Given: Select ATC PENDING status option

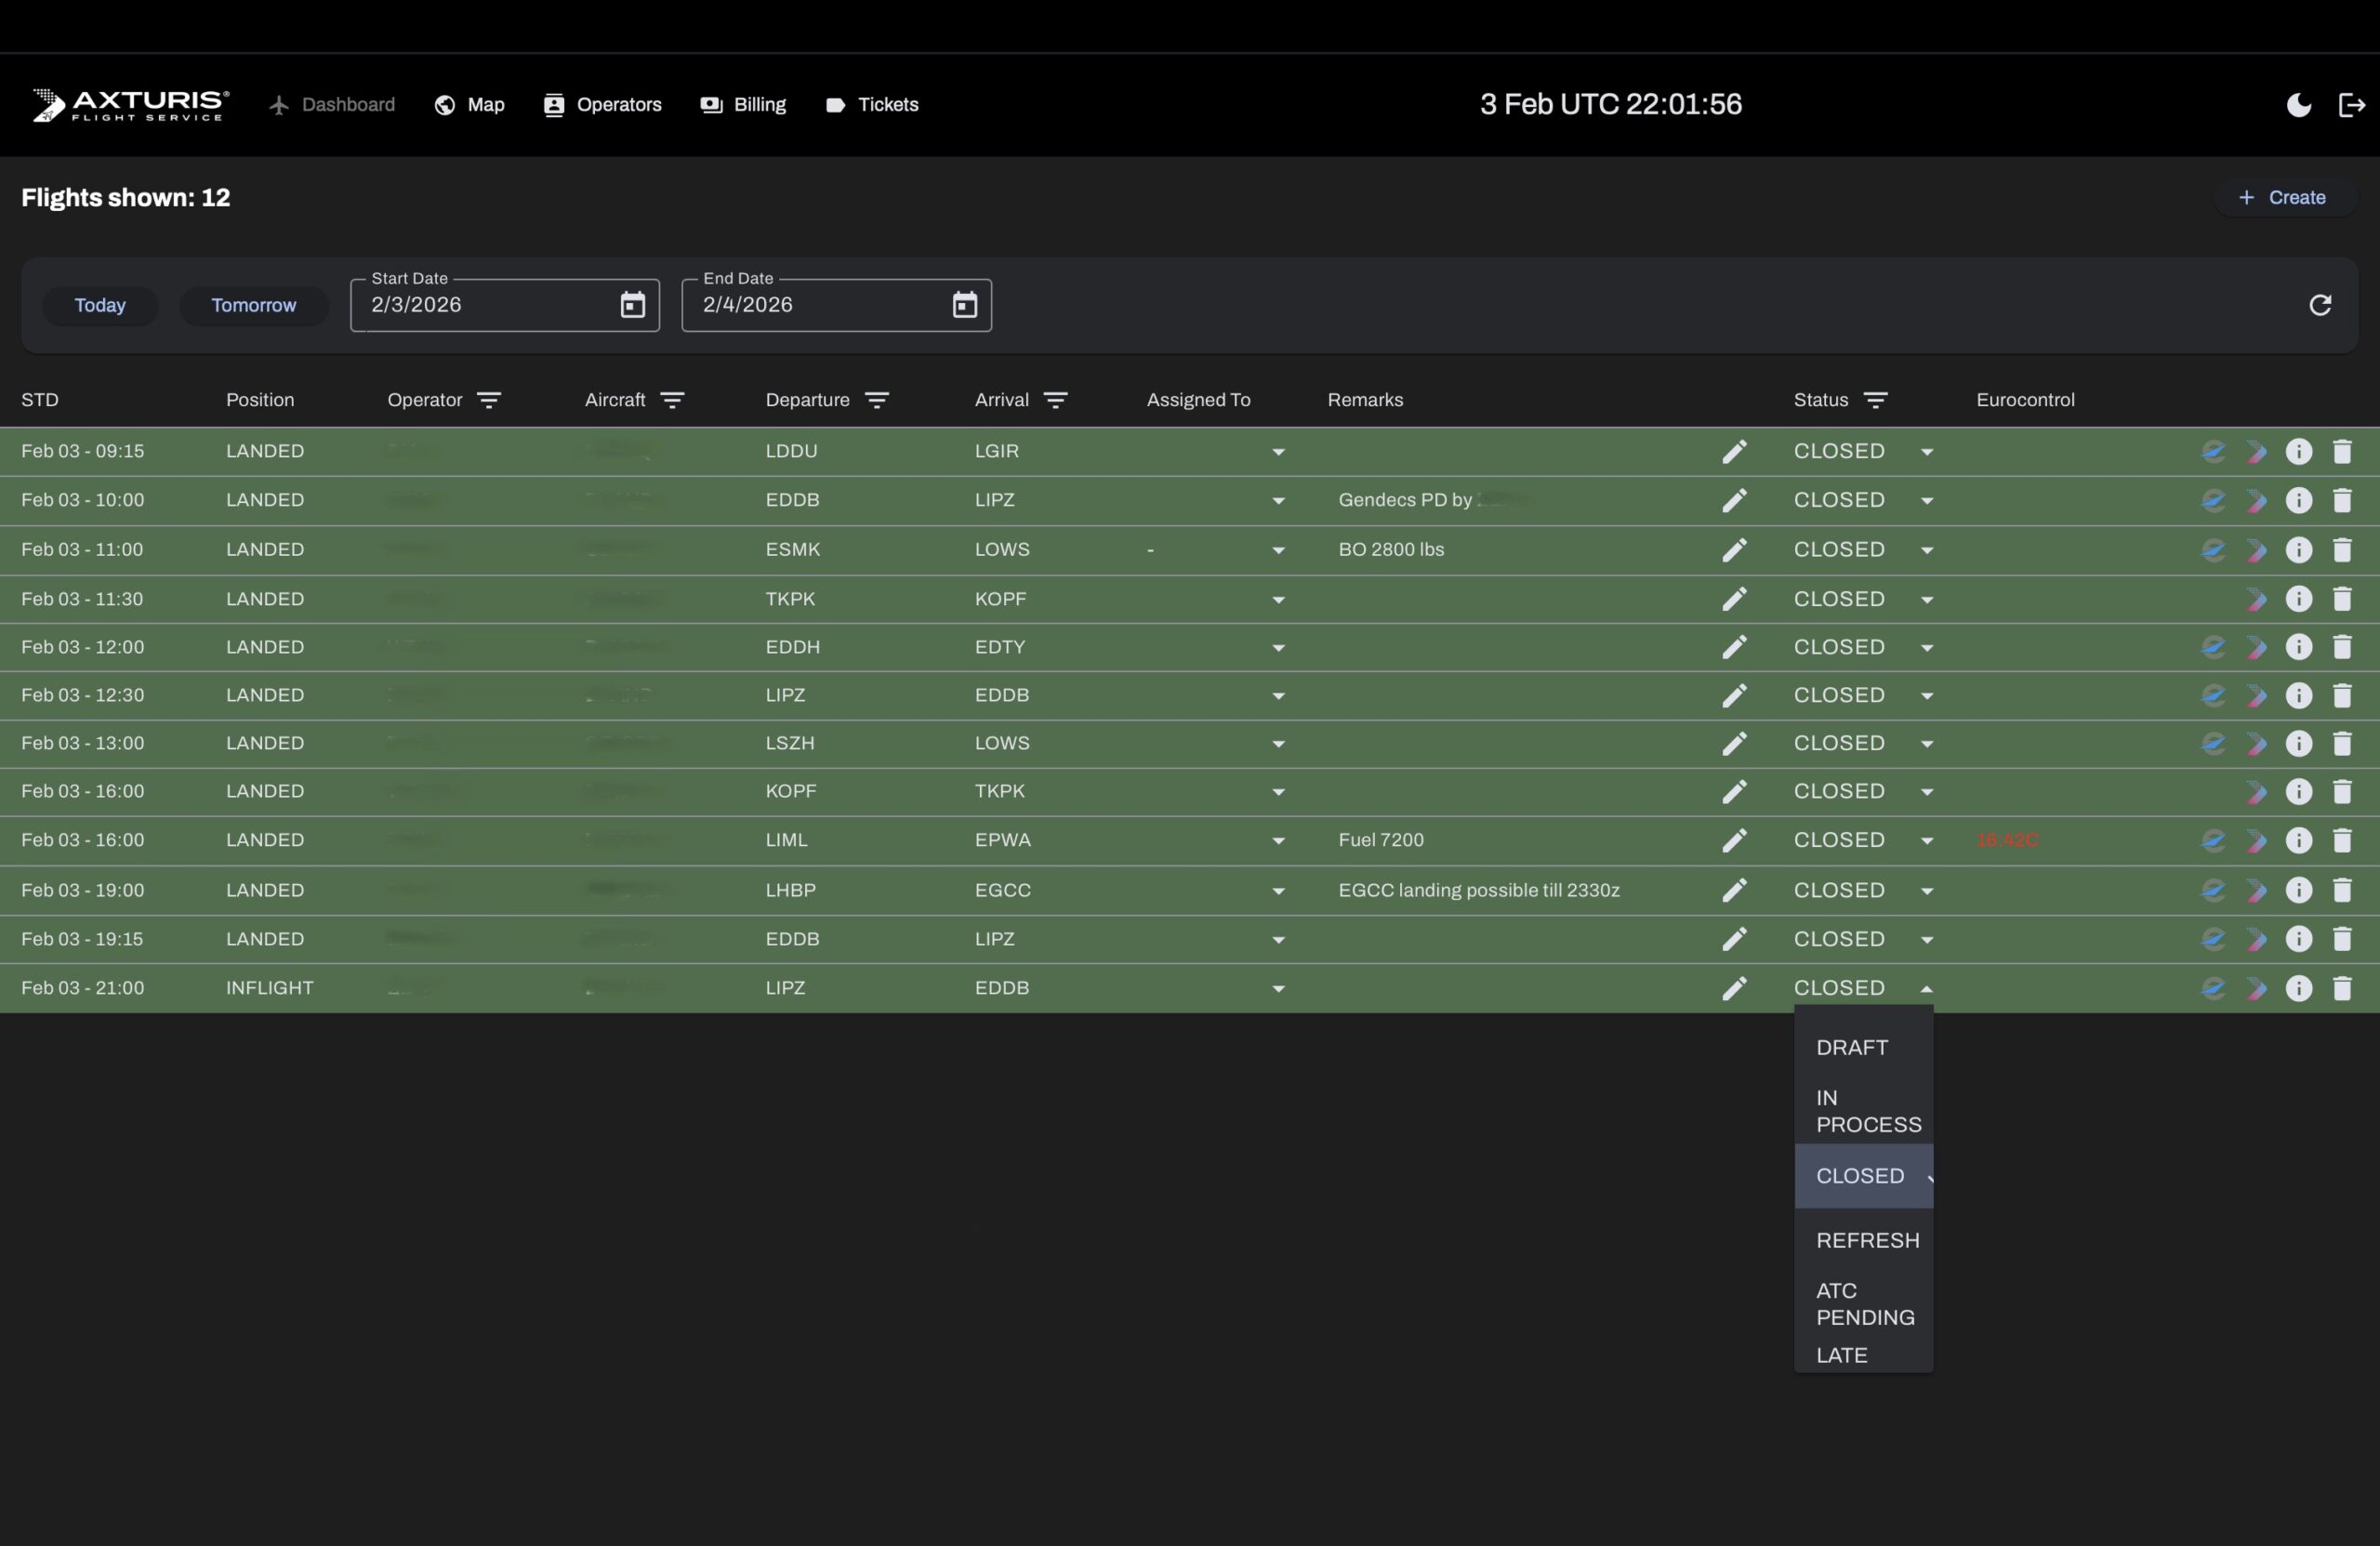Looking at the screenshot, I should point(1864,1304).
